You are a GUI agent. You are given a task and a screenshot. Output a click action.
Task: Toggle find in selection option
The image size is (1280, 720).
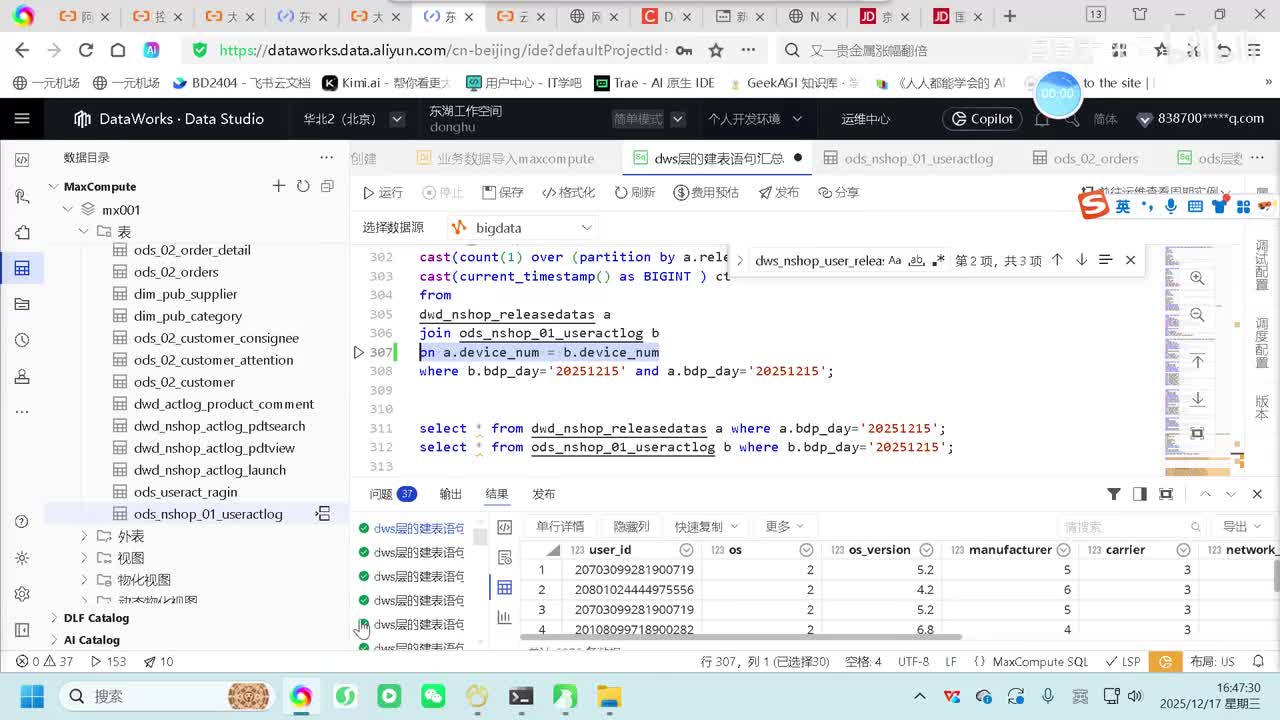pyautogui.click(x=1105, y=260)
